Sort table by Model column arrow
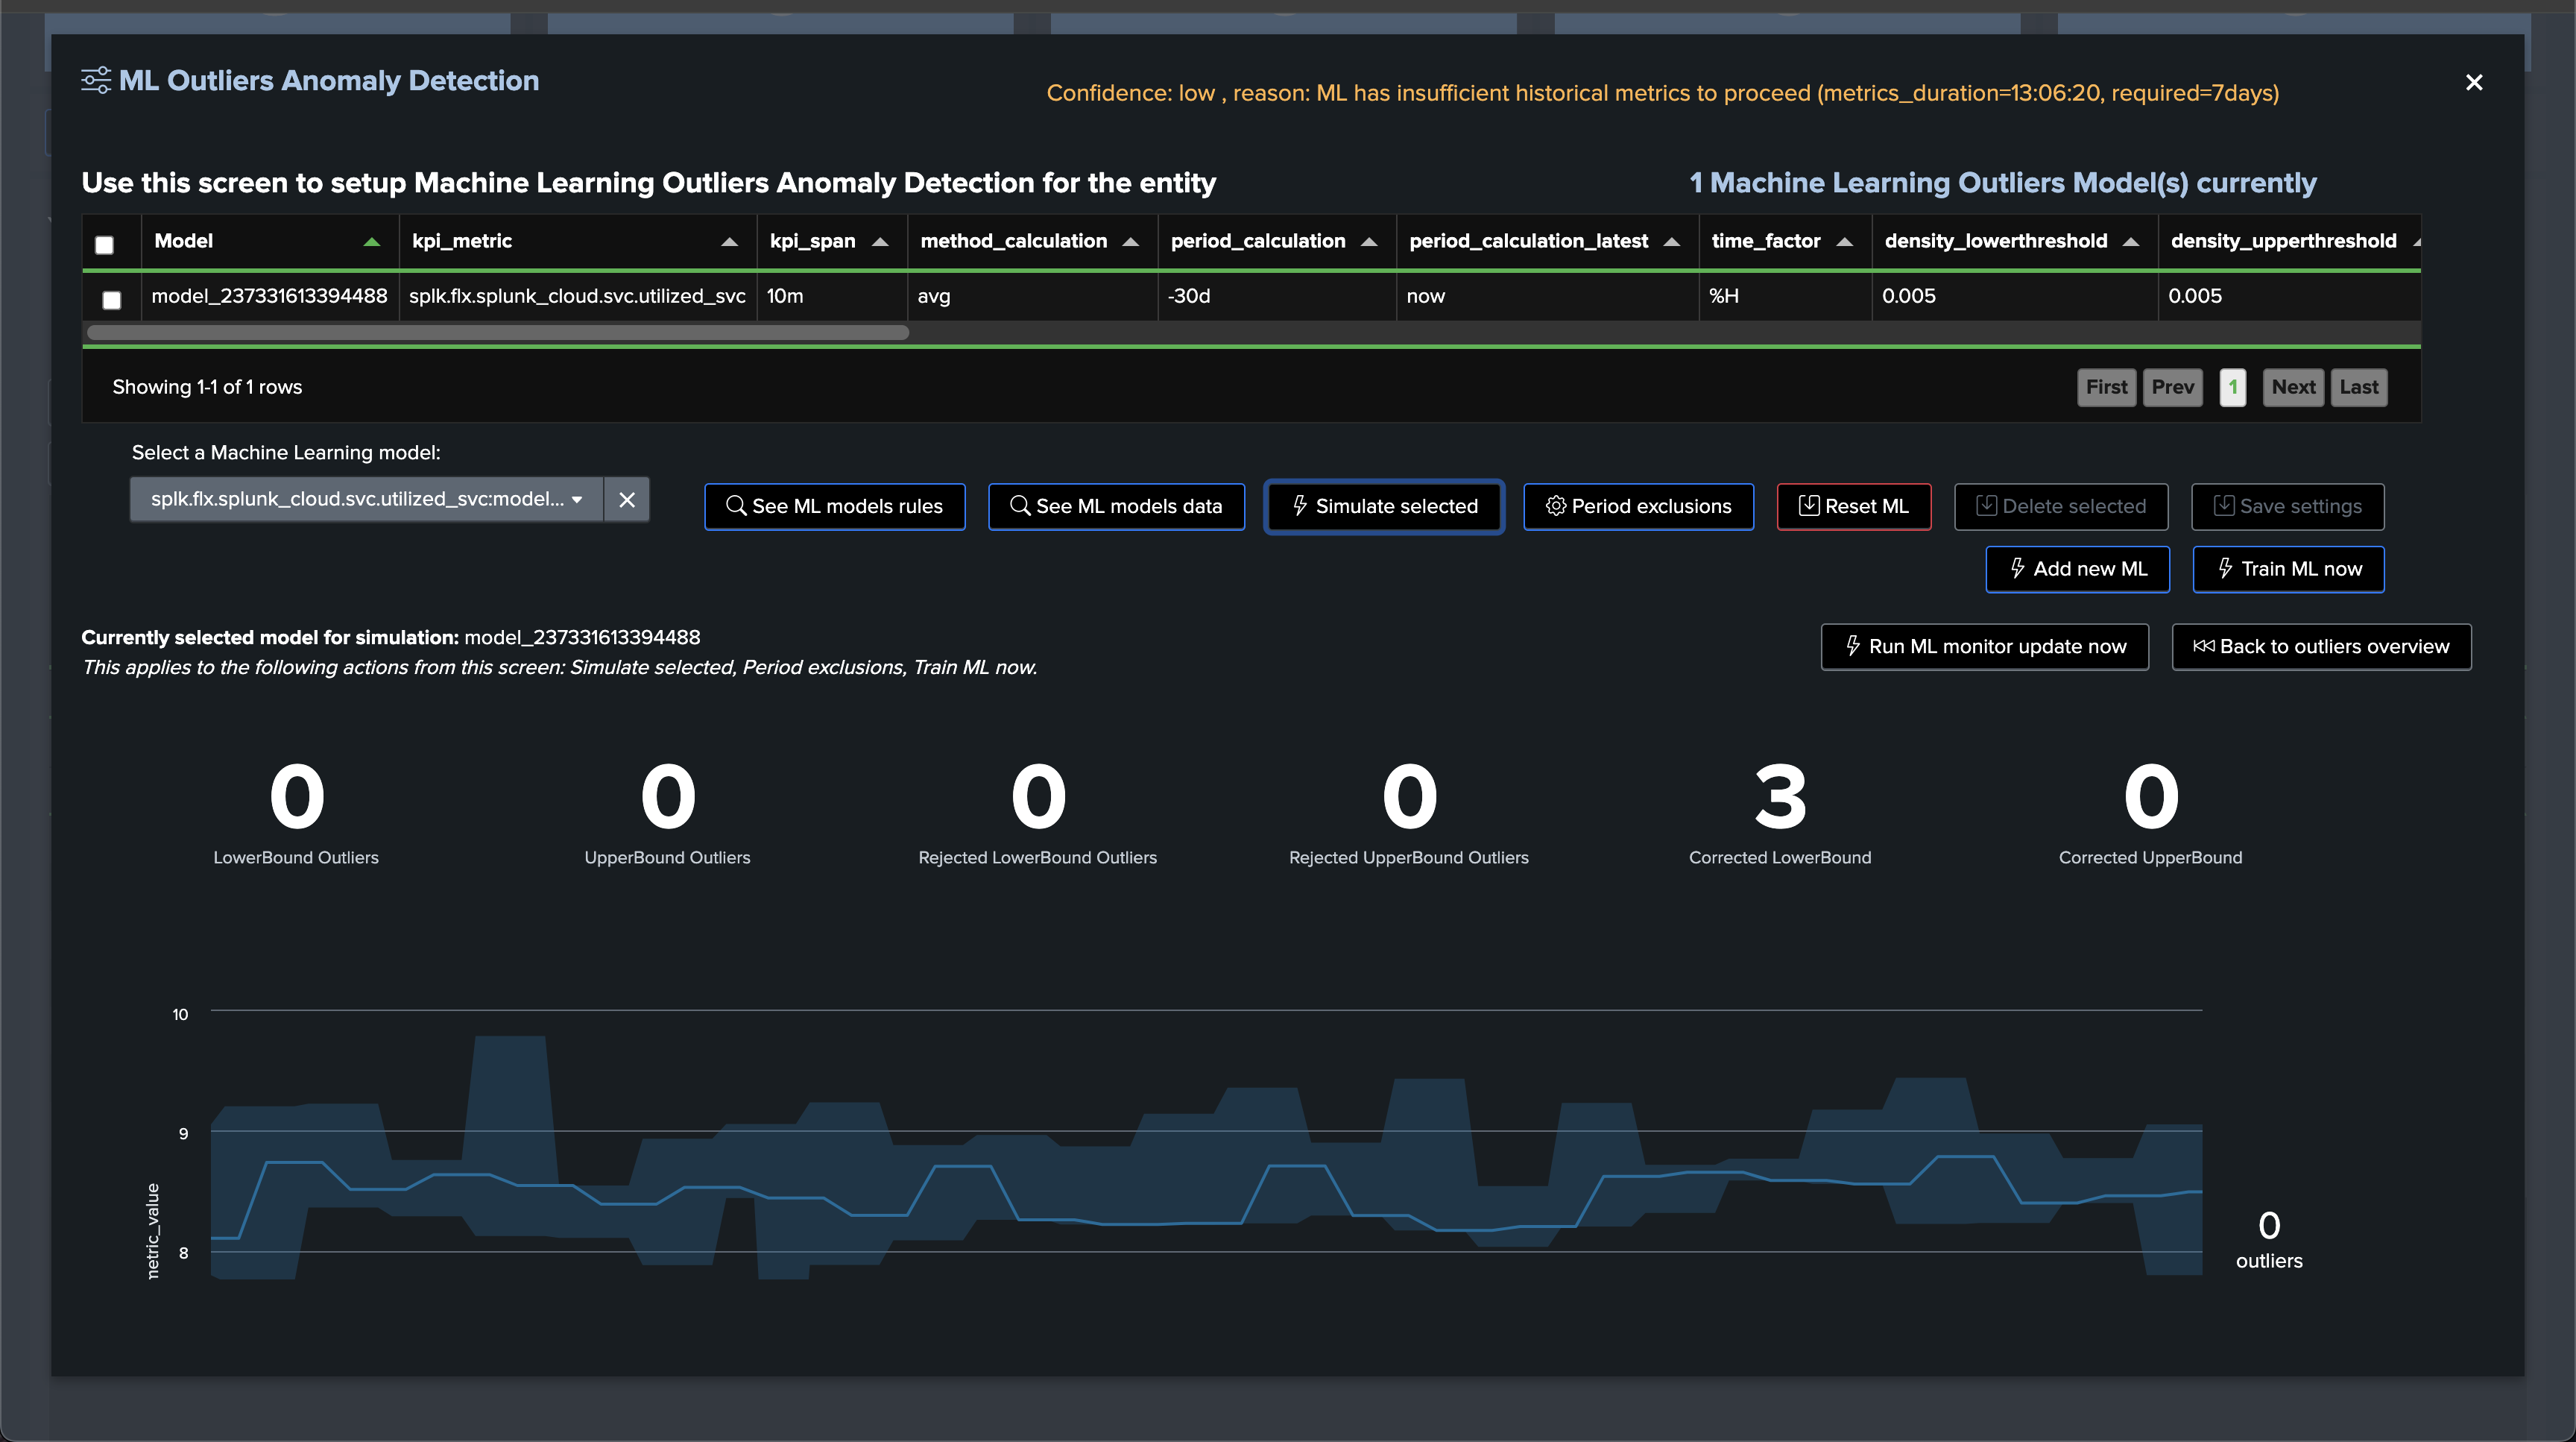Image resolution: width=2576 pixels, height=1442 pixels. point(372,242)
